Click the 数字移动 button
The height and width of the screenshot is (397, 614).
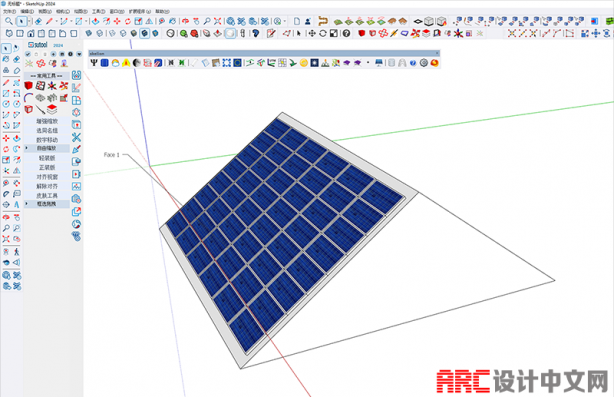click(x=47, y=140)
